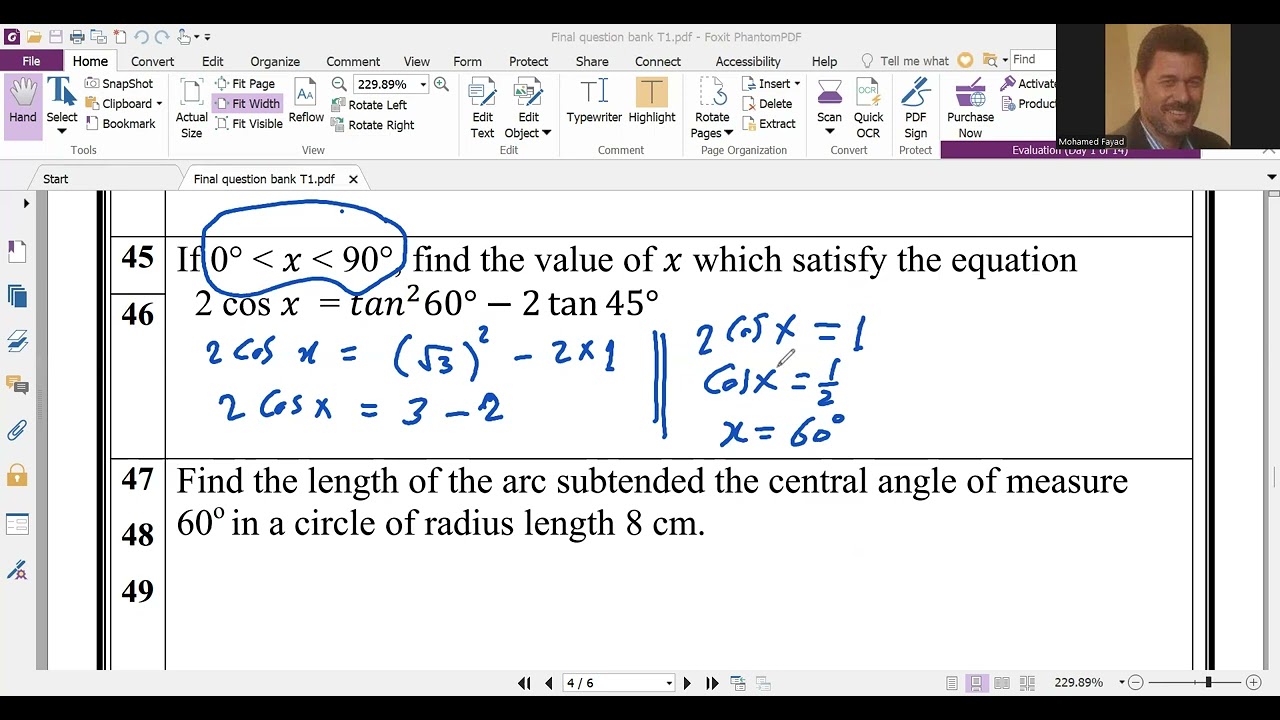This screenshot has width=1280, height=720.
Task: Go to the next page
Action: [x=686, y=683]
